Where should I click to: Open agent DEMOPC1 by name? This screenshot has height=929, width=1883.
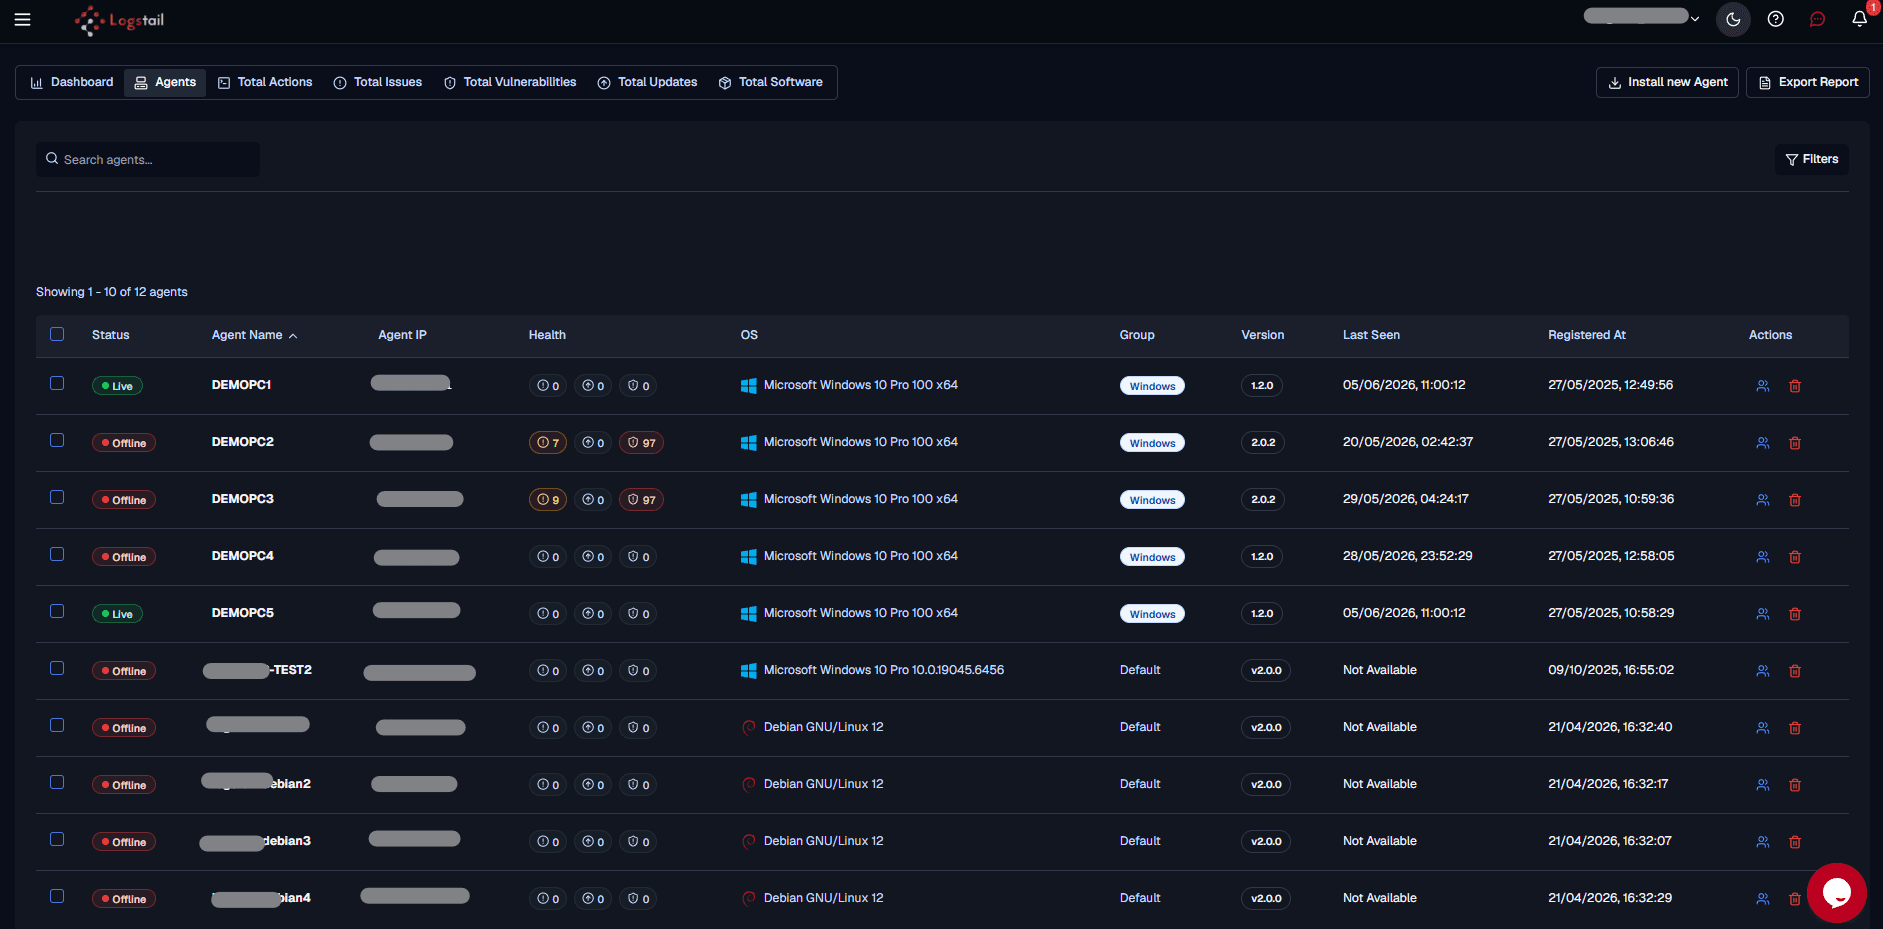click(x=241, y=385)
